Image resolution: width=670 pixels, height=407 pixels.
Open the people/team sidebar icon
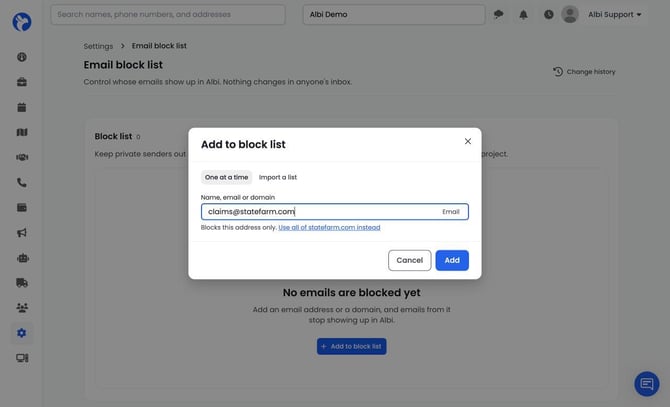22,307
